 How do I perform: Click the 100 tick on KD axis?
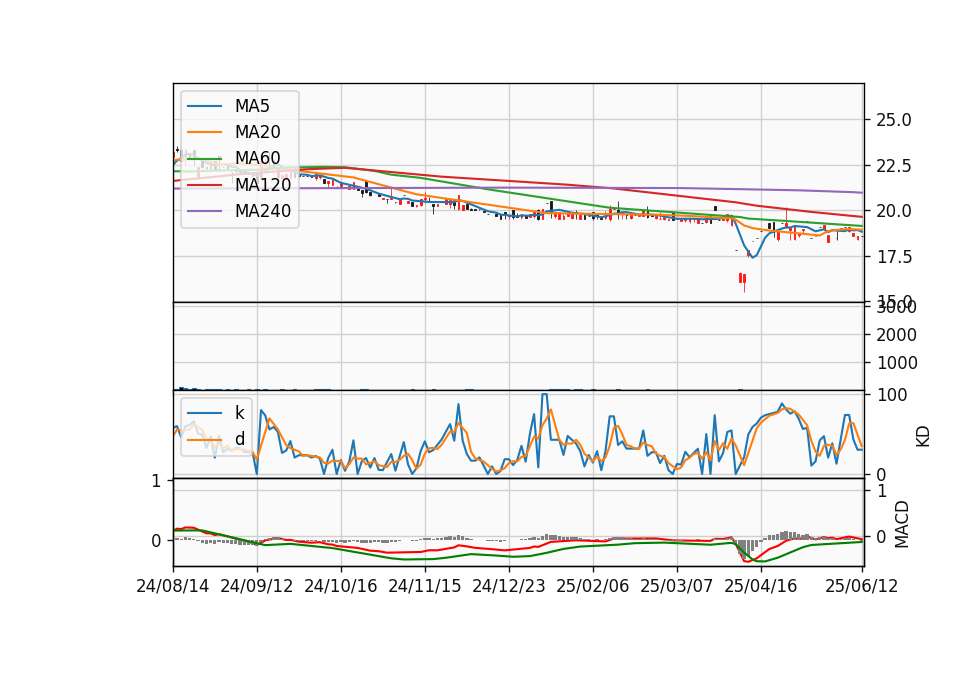tap(892, 395)
